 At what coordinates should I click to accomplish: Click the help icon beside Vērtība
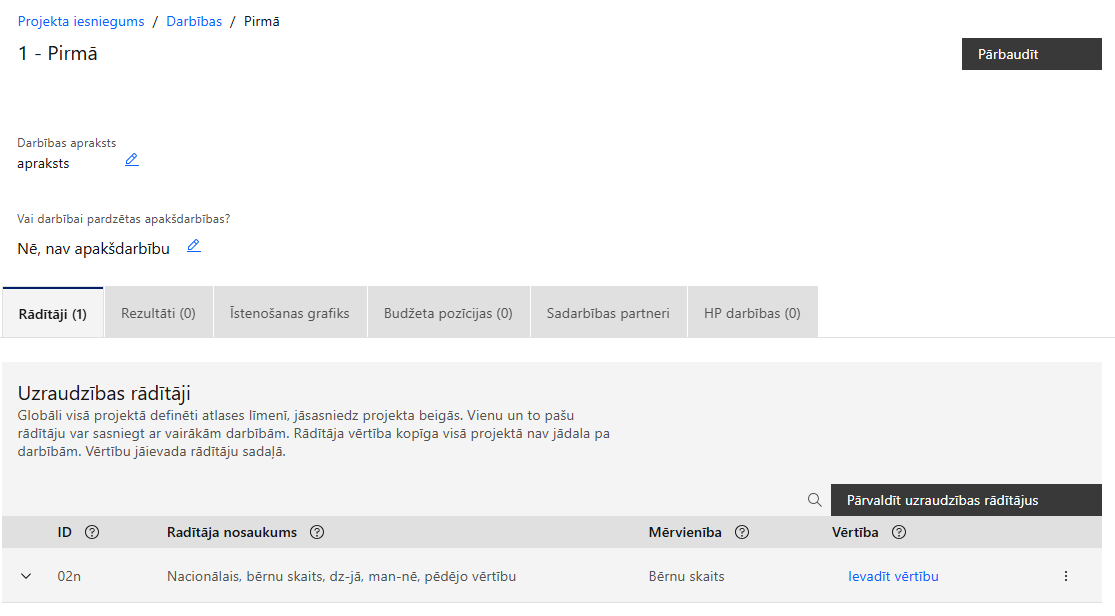pos(899,532)
